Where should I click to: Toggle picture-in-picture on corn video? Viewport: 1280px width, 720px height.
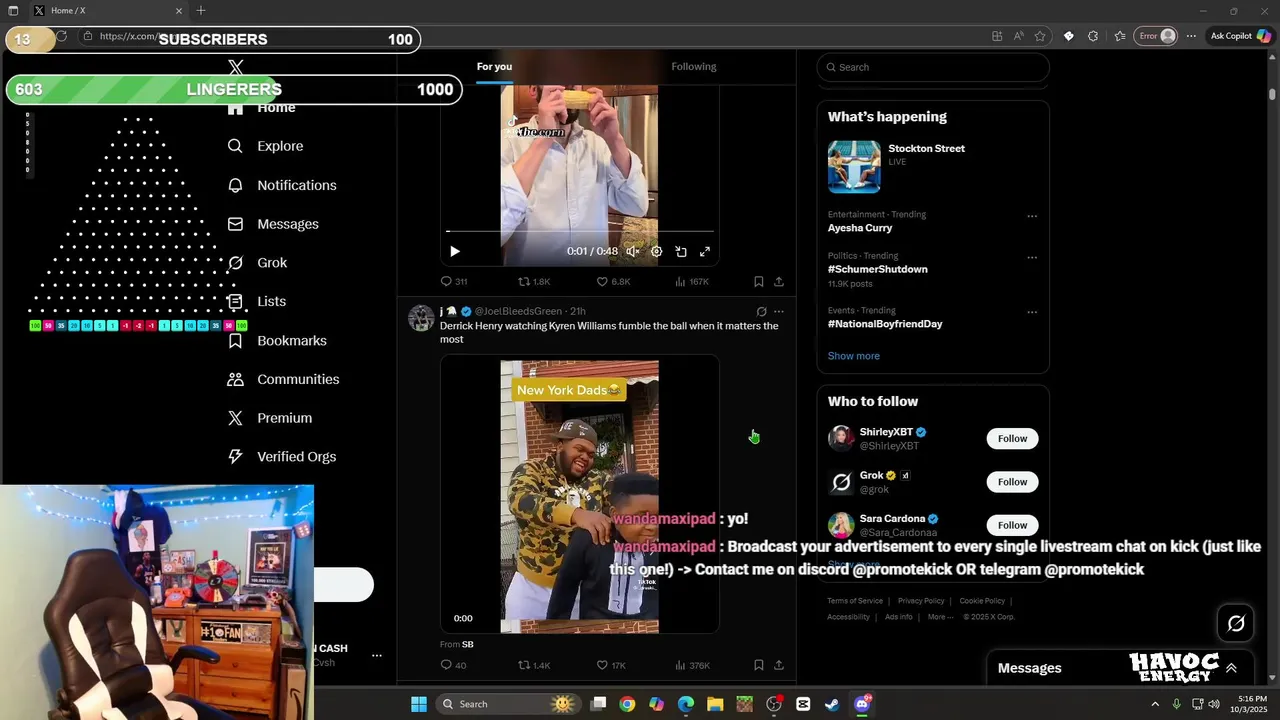click(x=681, y=252)
